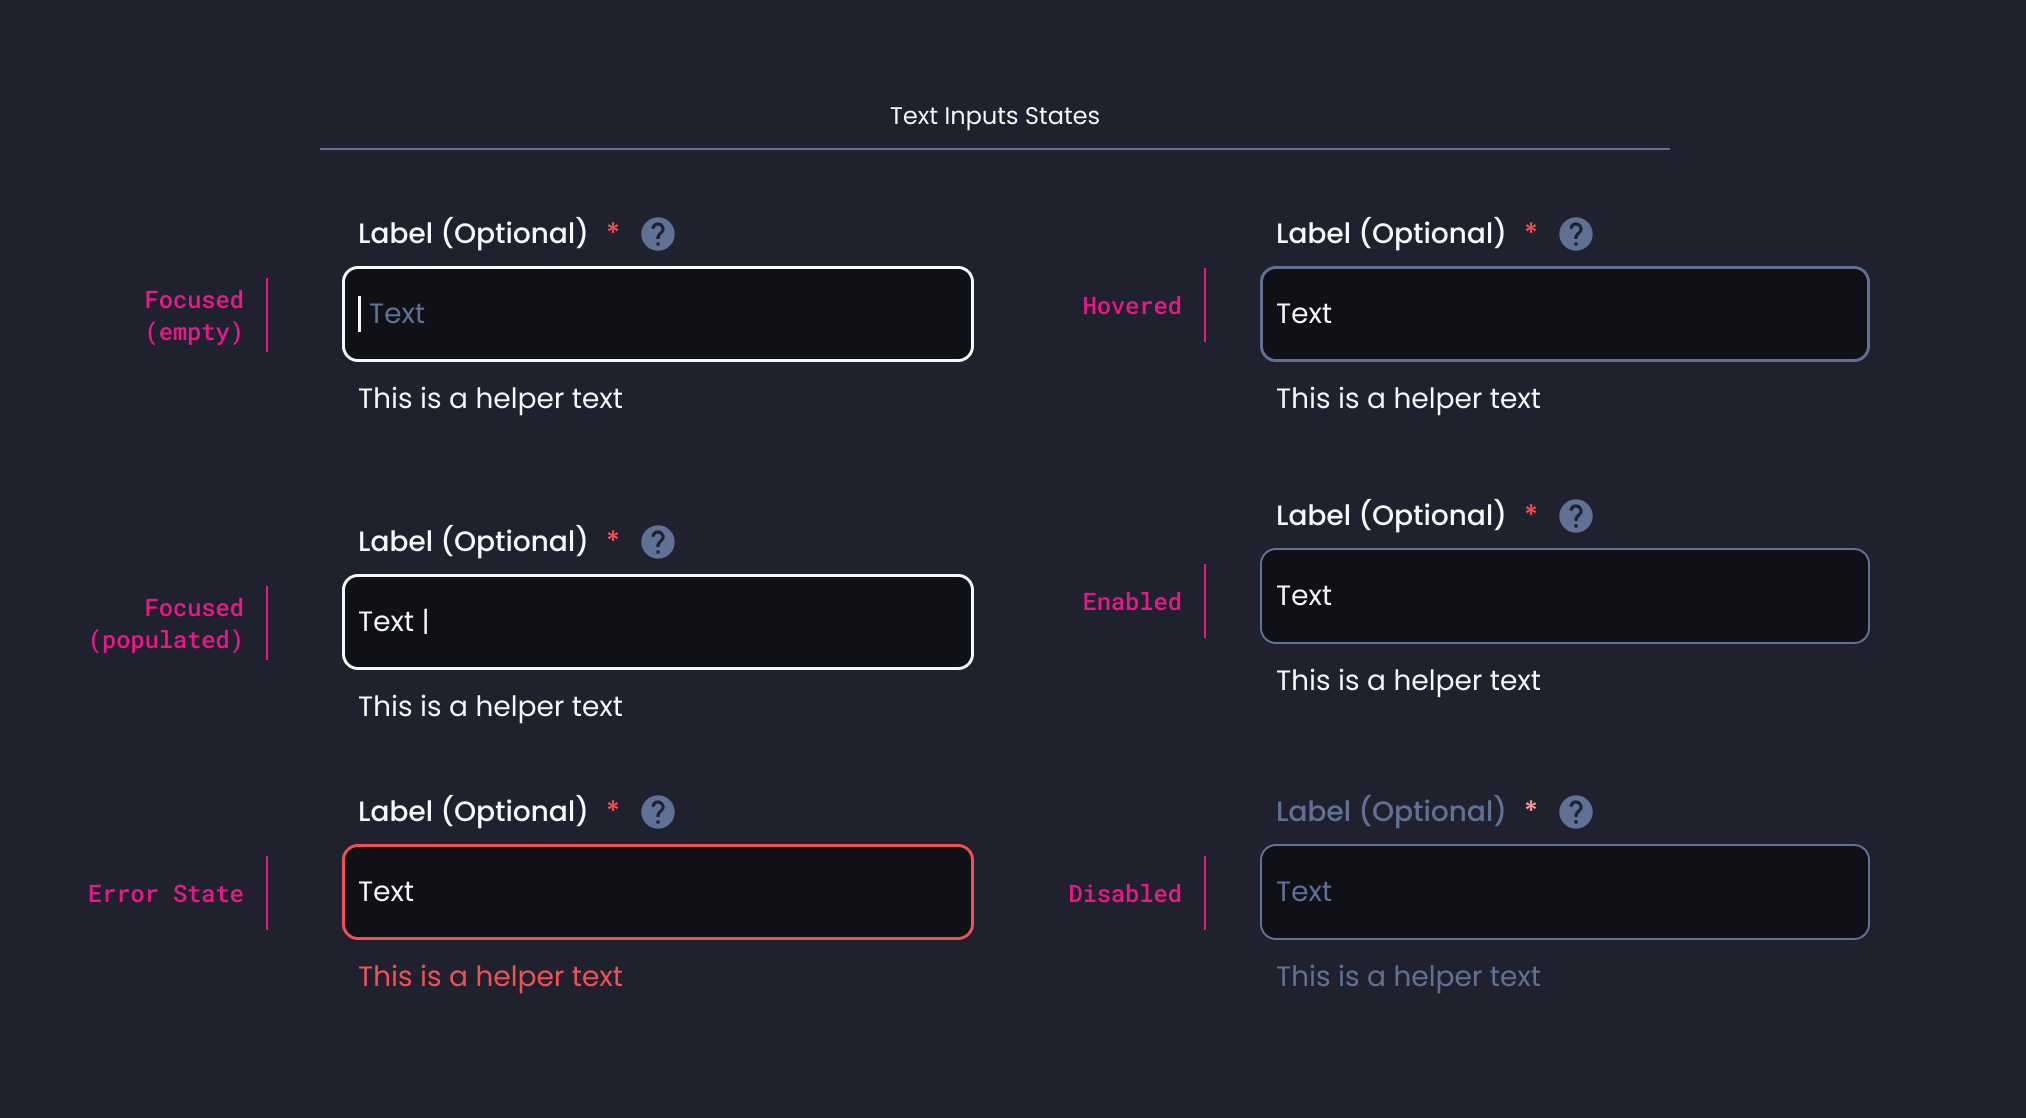Click the help icon above the Error State input
2026x1118 pixels.
point(658,811)
